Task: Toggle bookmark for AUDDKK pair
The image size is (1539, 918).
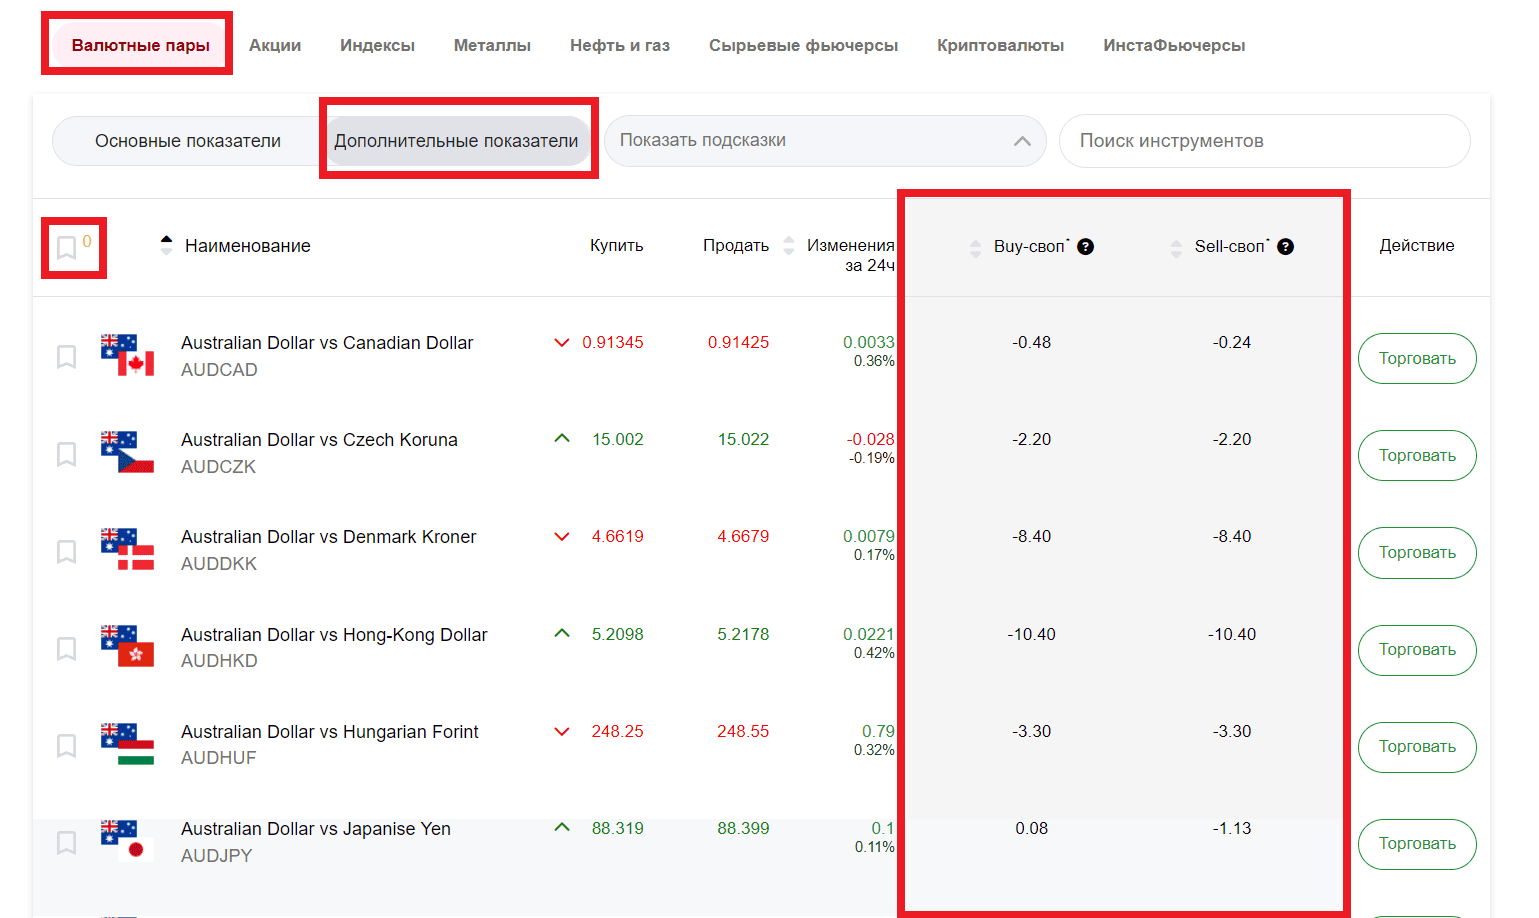Action: coord(66,551)
